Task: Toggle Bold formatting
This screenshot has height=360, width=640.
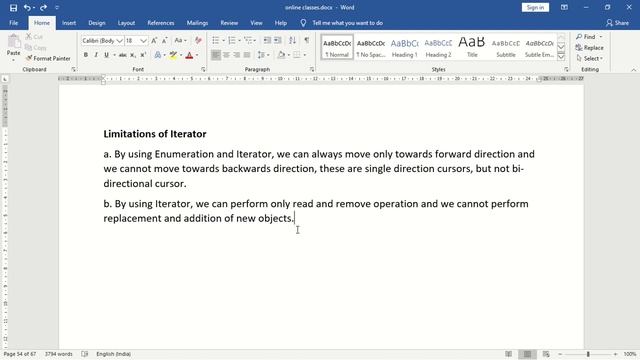Action: click(x=86, y=55)
